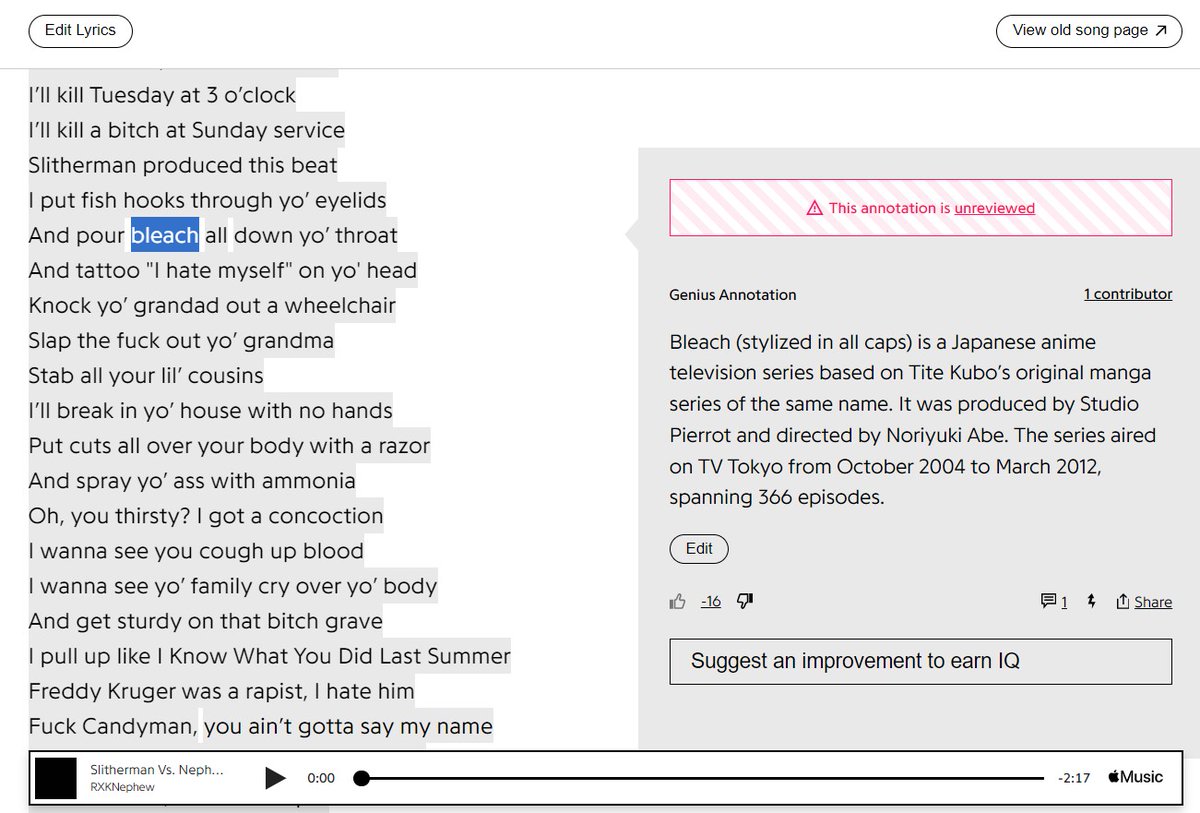The image size is (1200, 813).
Task: Click the -16 vote count
Action: coord(710,601)
